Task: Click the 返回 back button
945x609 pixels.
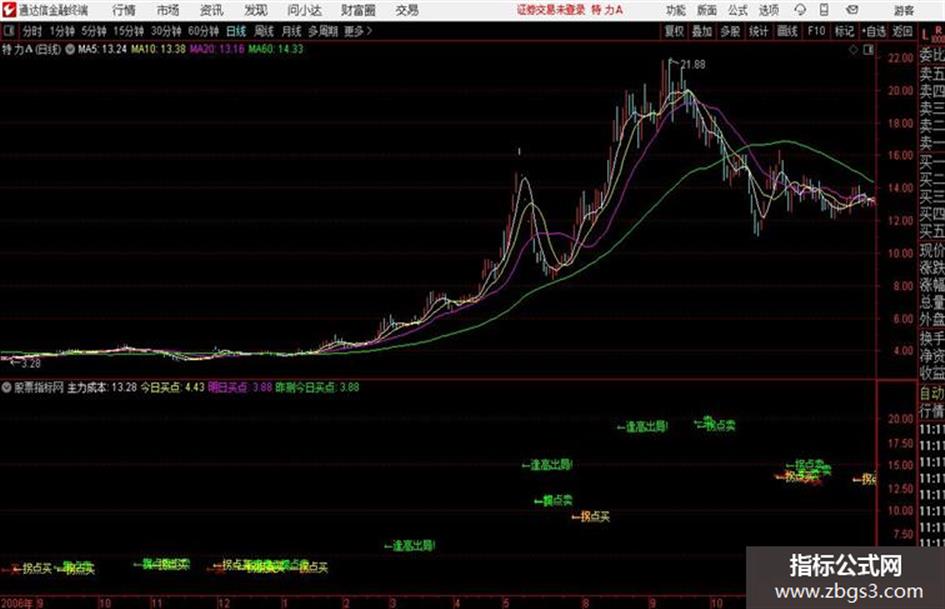Action: pos(902,31)
